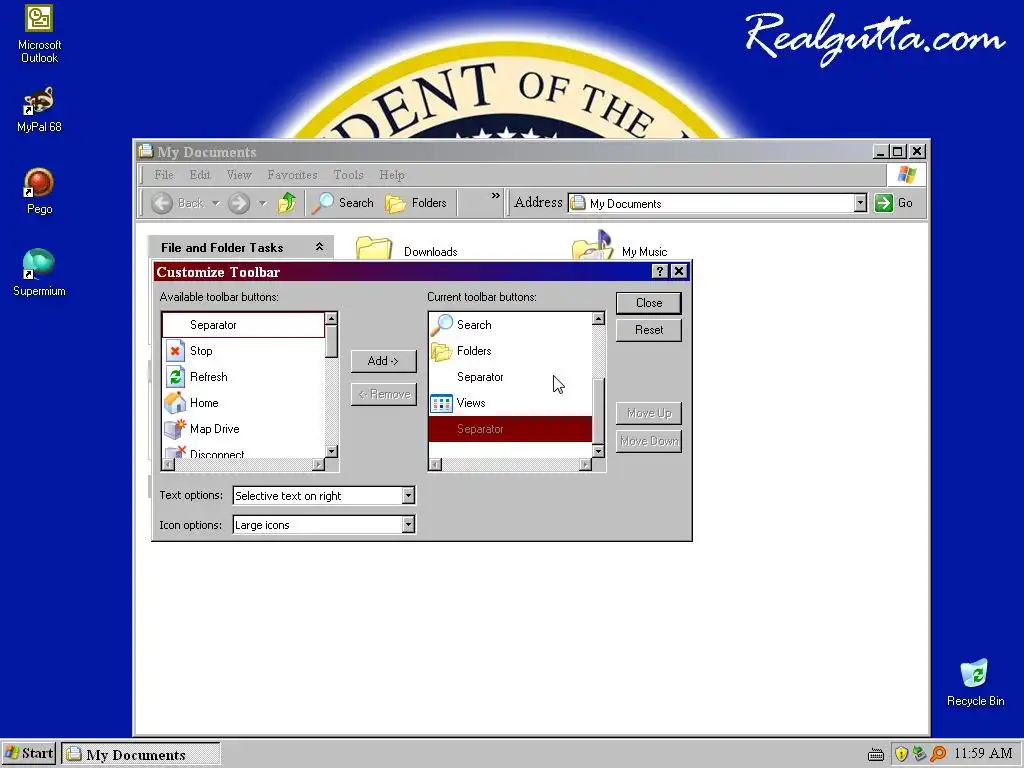This screenshot has height=768, width=1024.
Task: Click the Start button
Action: pyautogui.click(x=29, y=754)
